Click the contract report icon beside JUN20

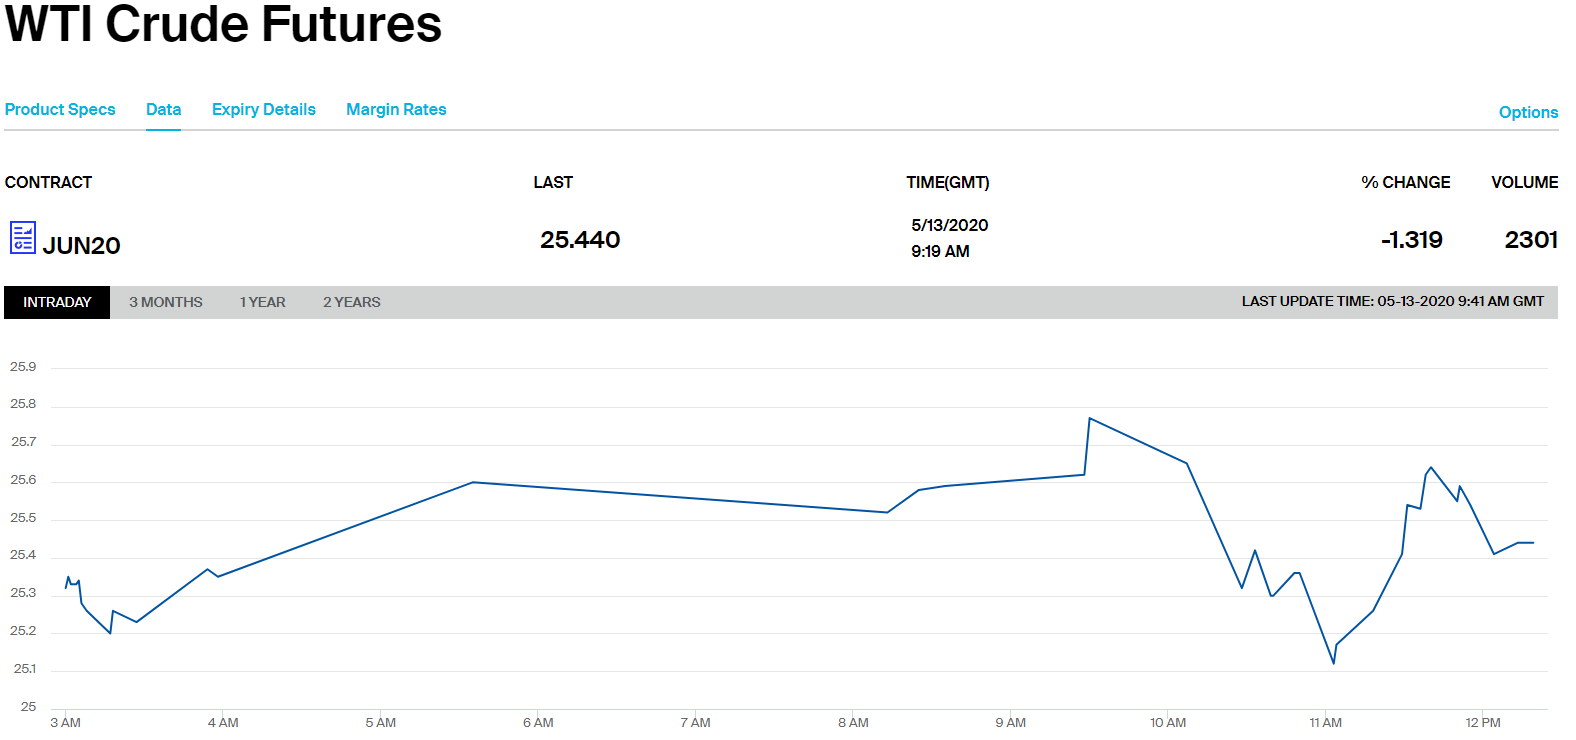click(23, 238)
